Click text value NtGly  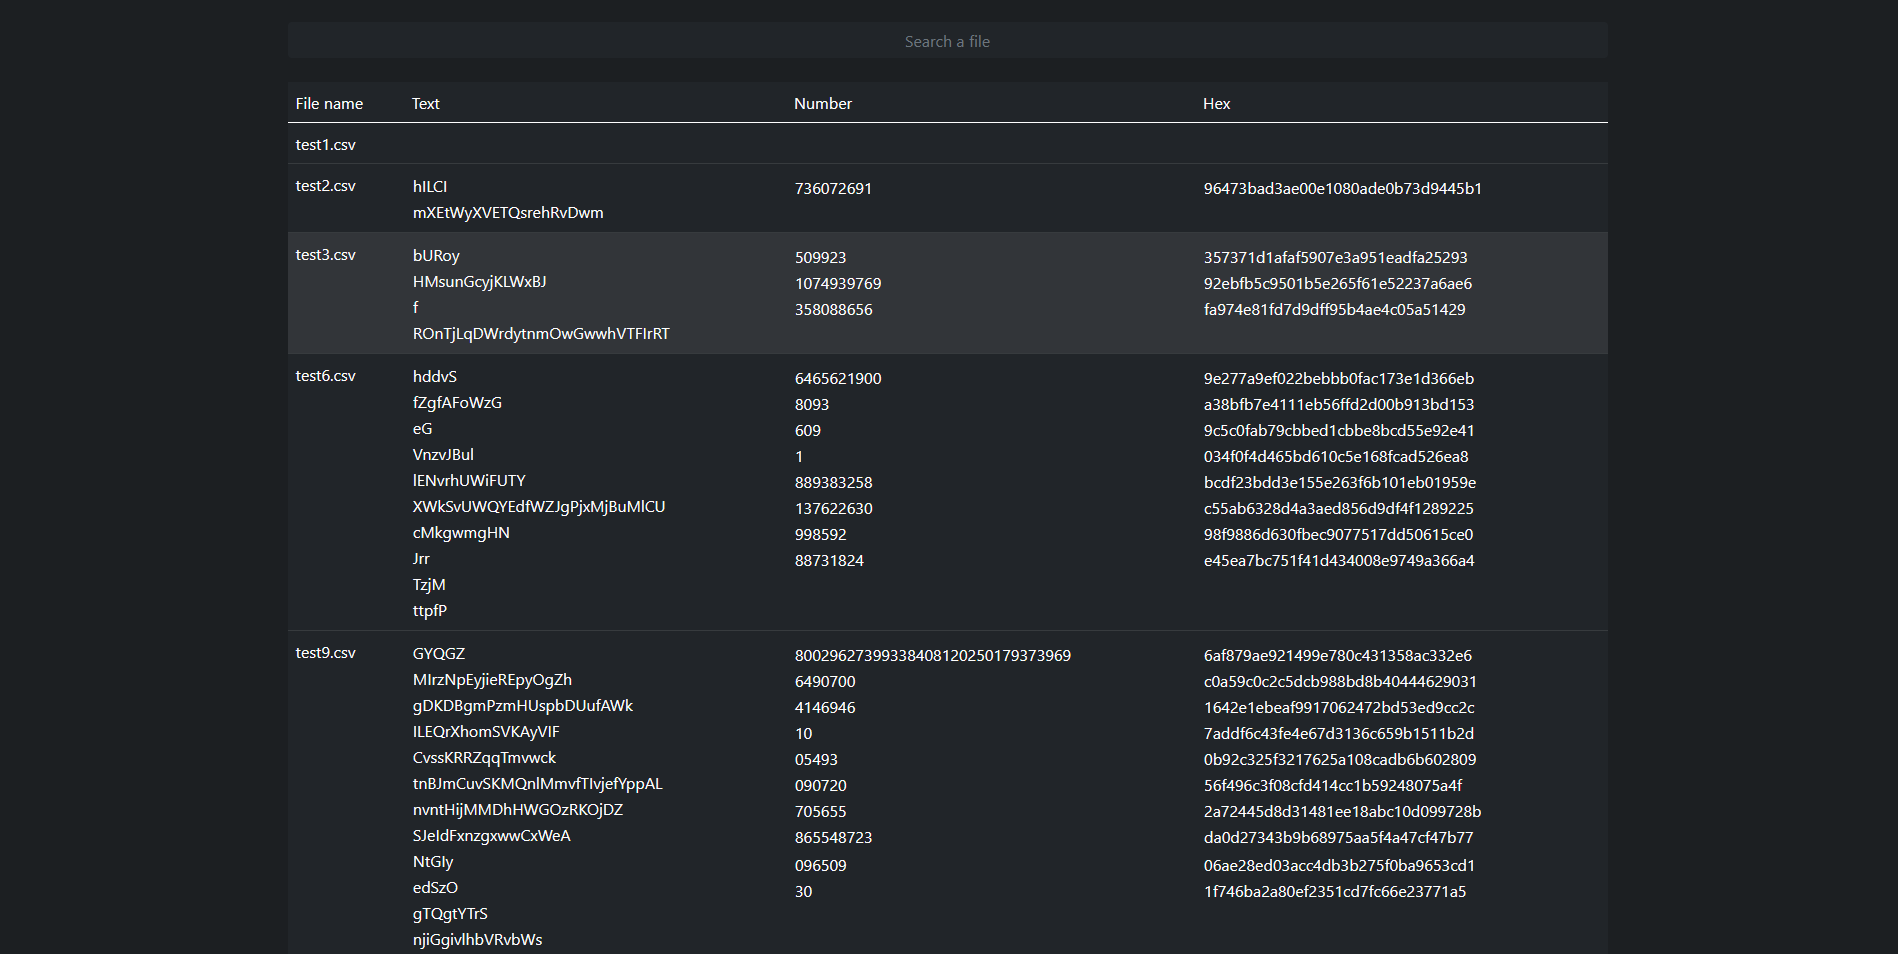pos(433,862)
